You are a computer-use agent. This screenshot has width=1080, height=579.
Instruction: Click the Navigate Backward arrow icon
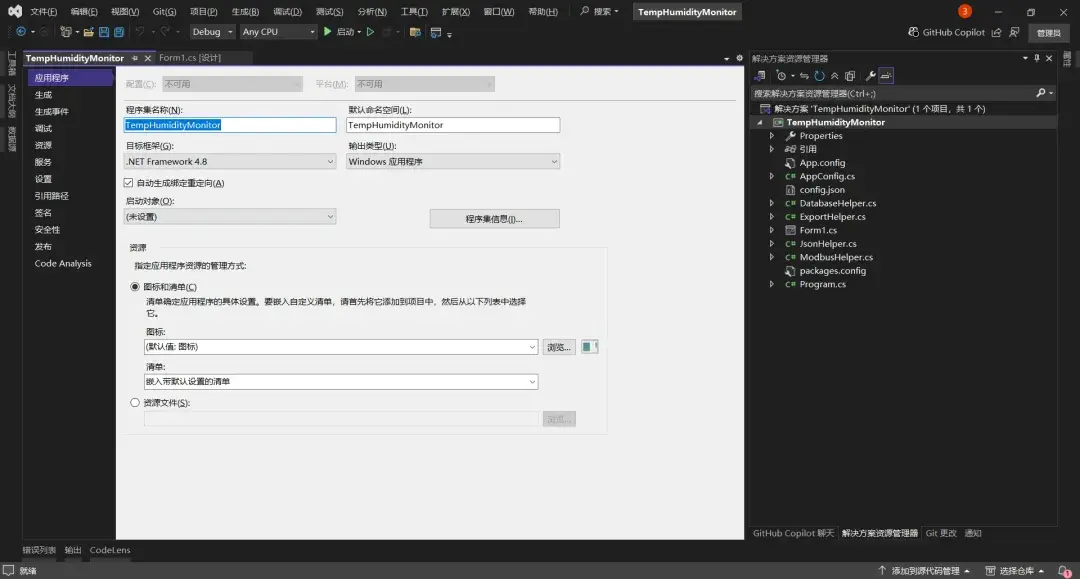click(20, 32)
